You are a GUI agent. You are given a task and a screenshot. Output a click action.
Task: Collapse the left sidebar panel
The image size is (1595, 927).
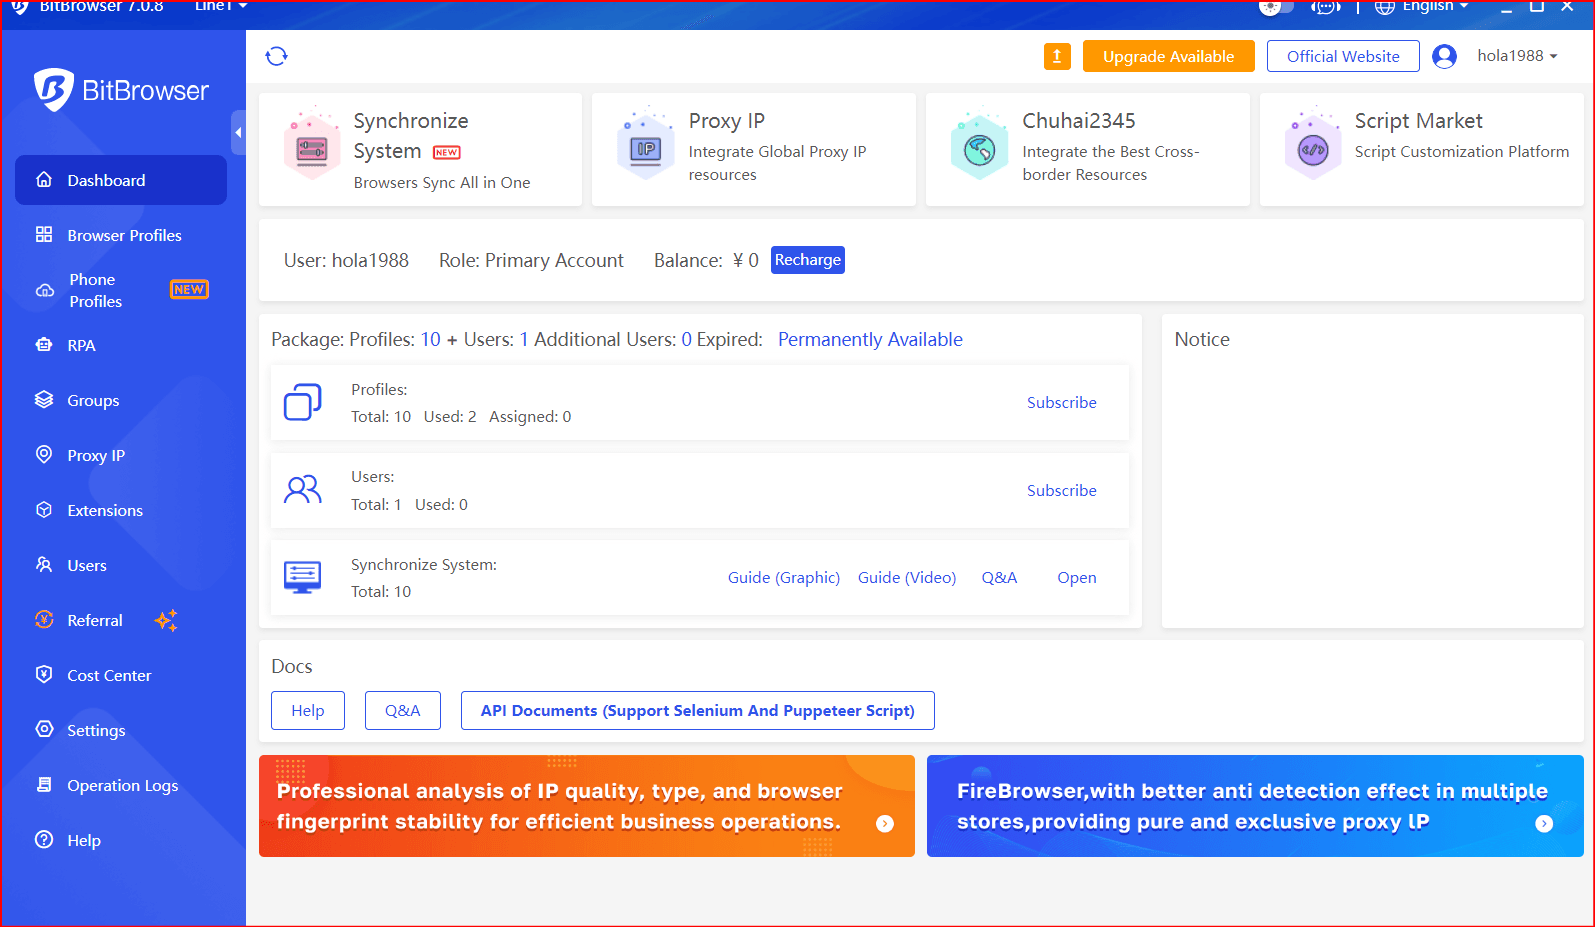coord(238,132)
